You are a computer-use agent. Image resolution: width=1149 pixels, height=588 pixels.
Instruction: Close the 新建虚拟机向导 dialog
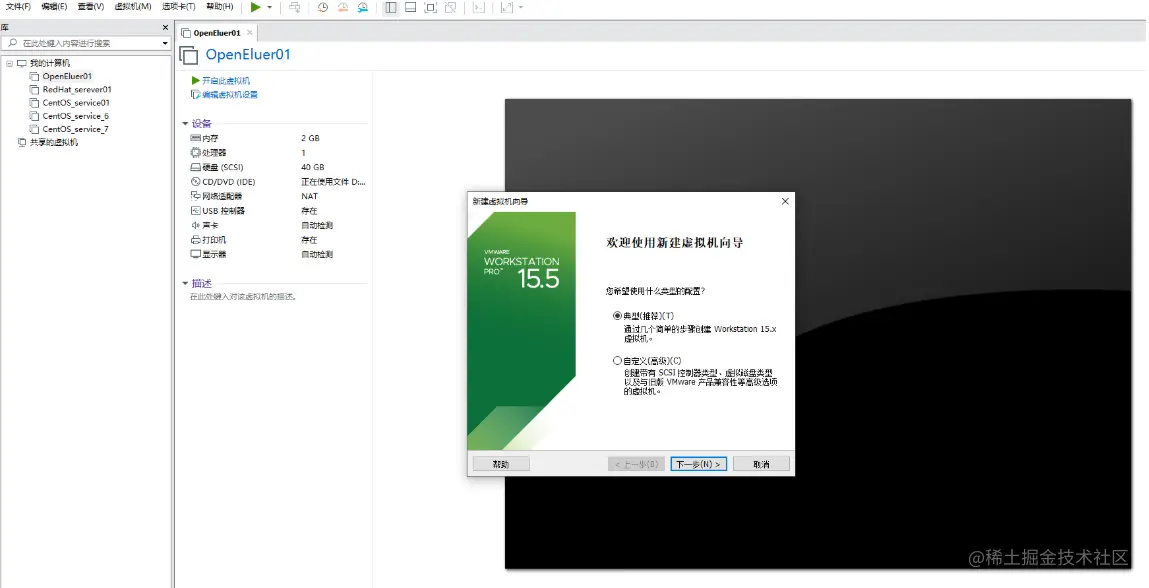tap(785, 201)
